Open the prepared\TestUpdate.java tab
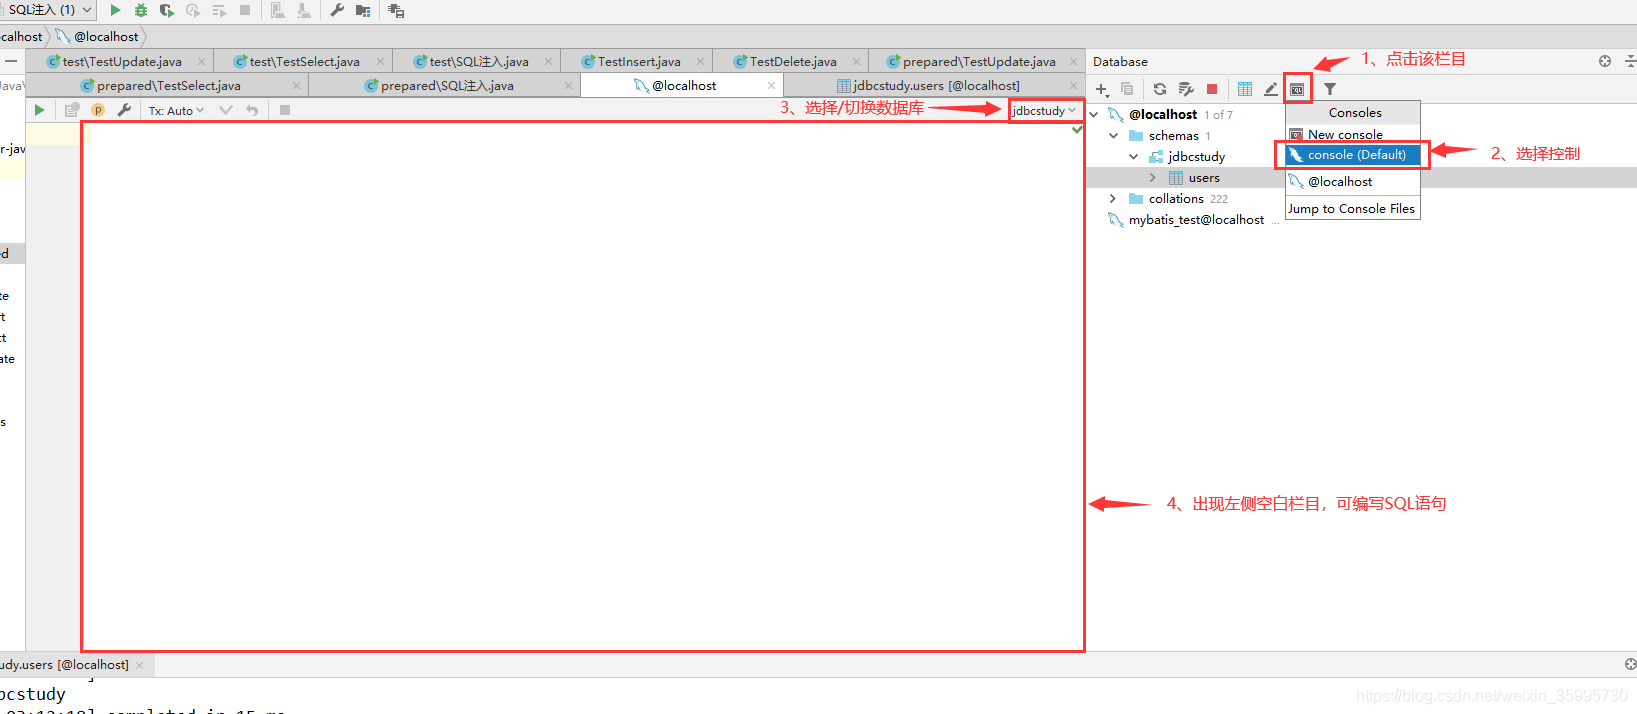Image resolution: width=1637 pixels, height=714 pixels. coord(979,61)
